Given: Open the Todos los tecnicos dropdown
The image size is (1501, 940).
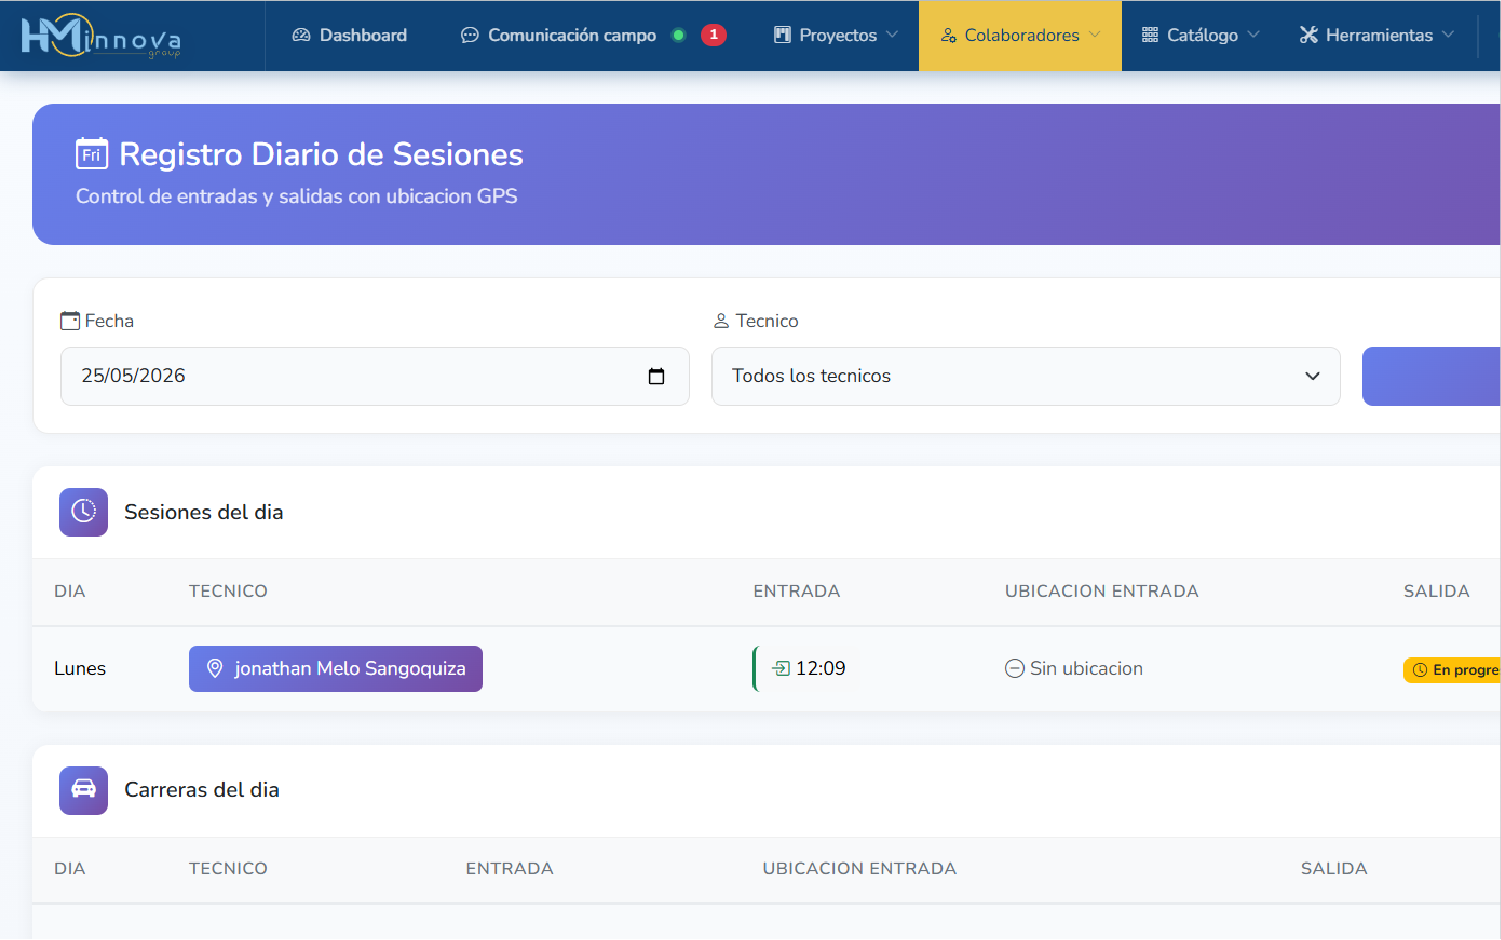Looking at the screenshot, I should click(x=1025, y=376).
